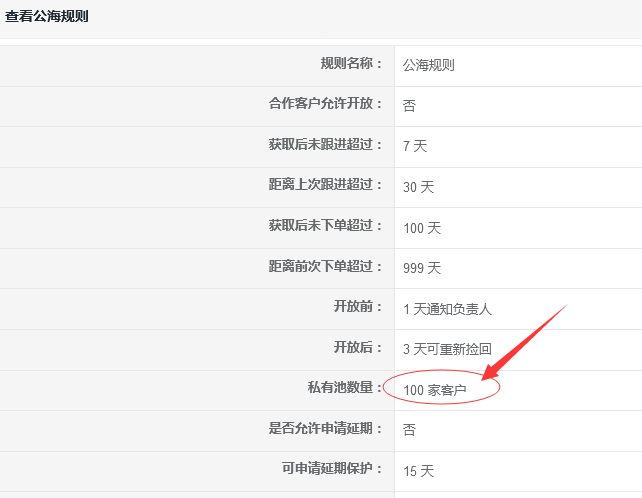
Task: Select the 100 天 value
Action: click(422, 228)
